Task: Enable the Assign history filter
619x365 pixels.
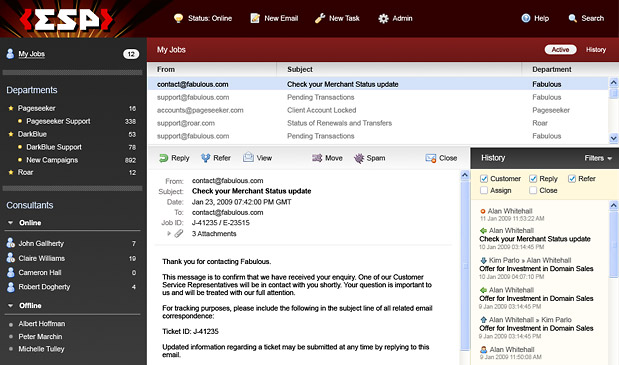Action: [x=484, y=190]
